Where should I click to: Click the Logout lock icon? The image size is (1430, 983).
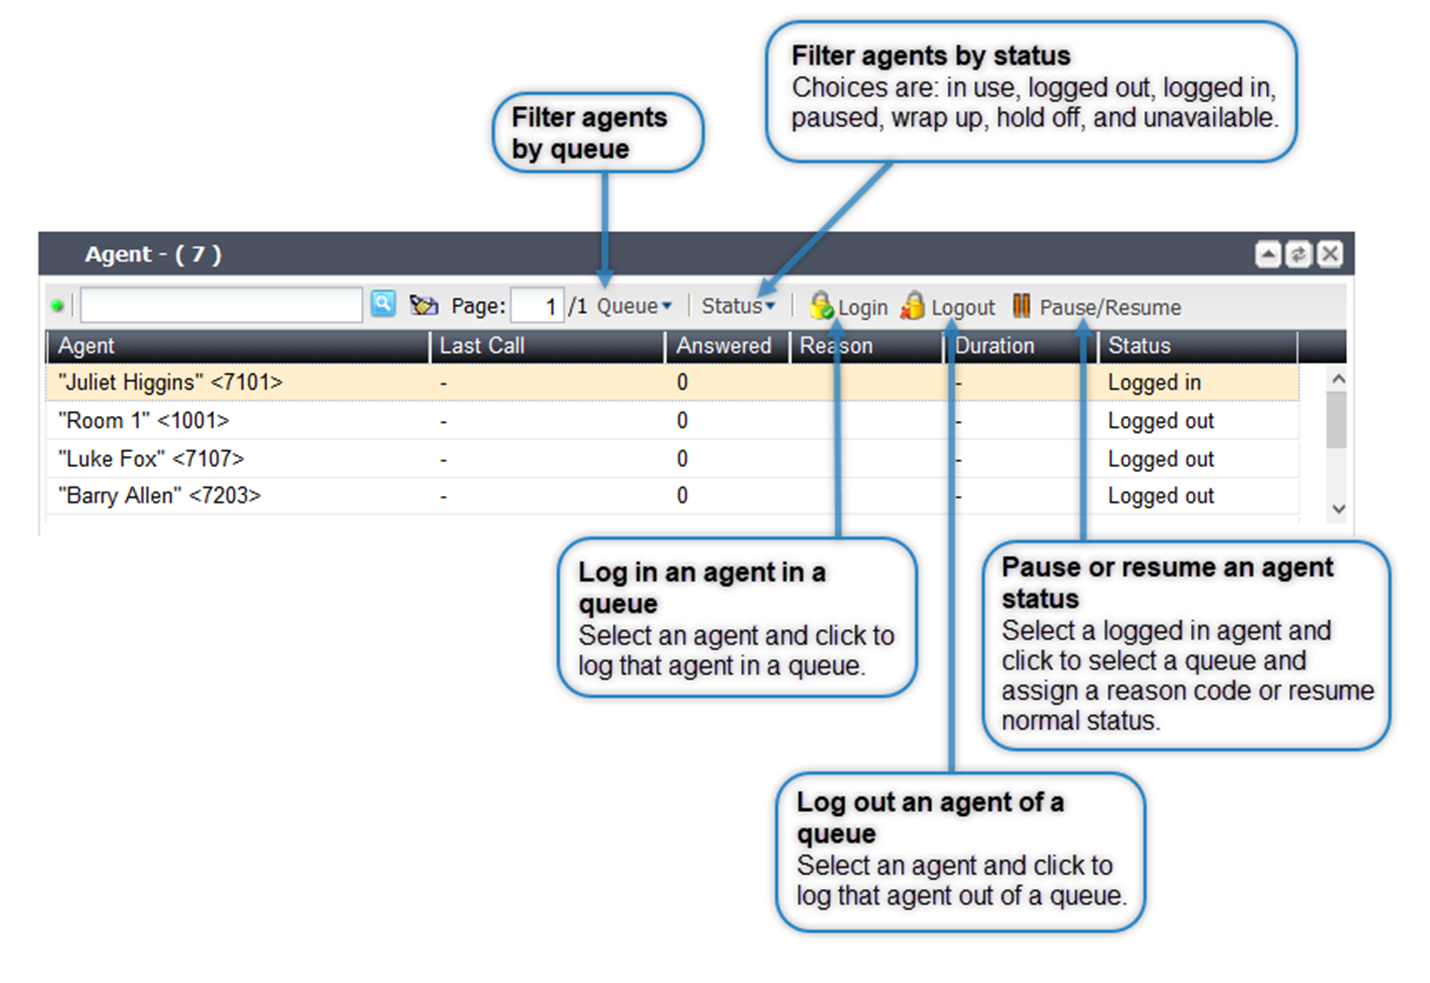(913, 305)
